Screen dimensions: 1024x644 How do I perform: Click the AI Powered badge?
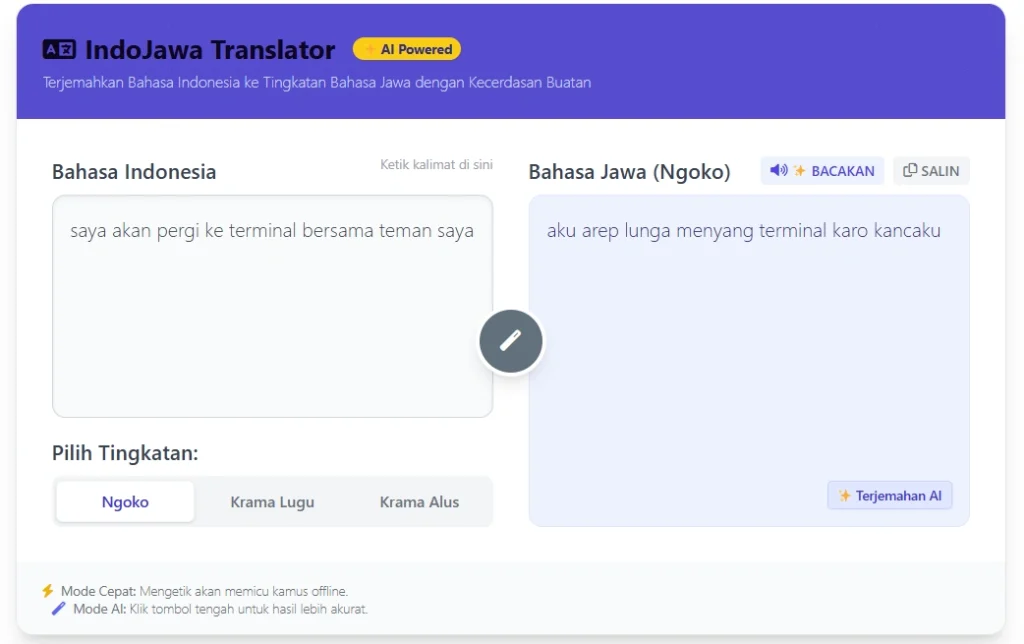[407, 48]
